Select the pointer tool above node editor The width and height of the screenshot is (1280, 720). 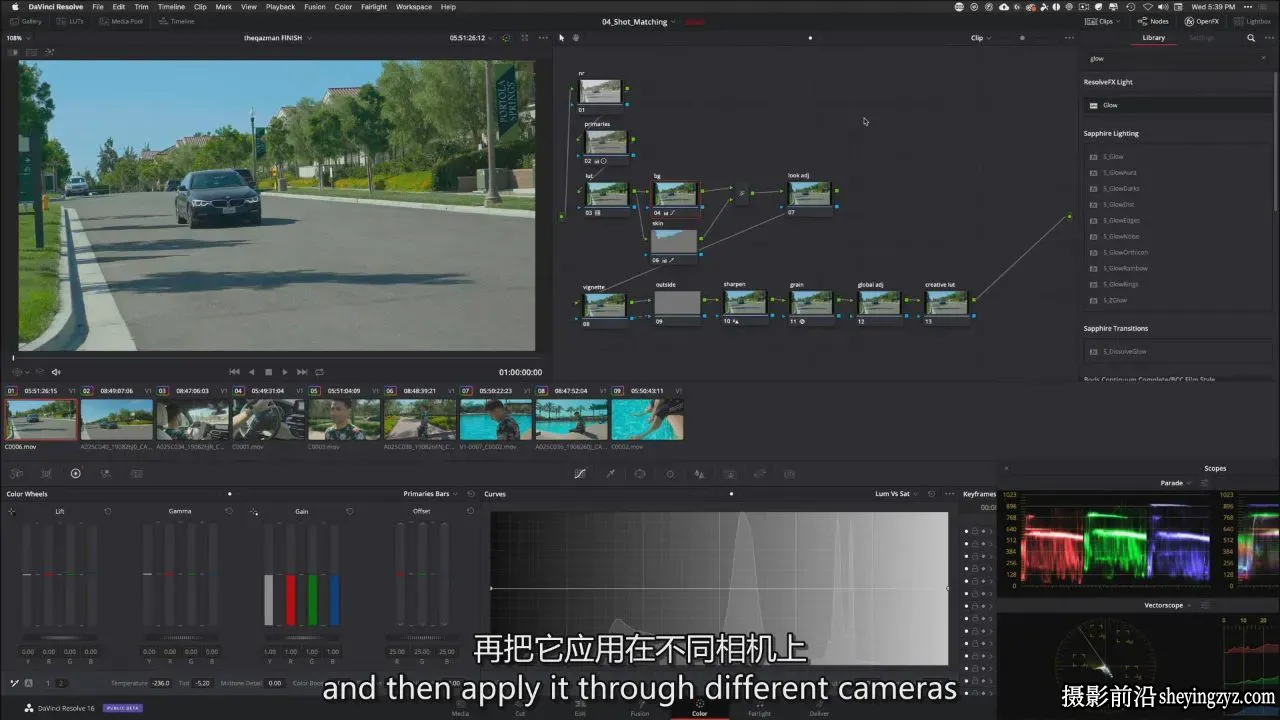tap(561, 38)
